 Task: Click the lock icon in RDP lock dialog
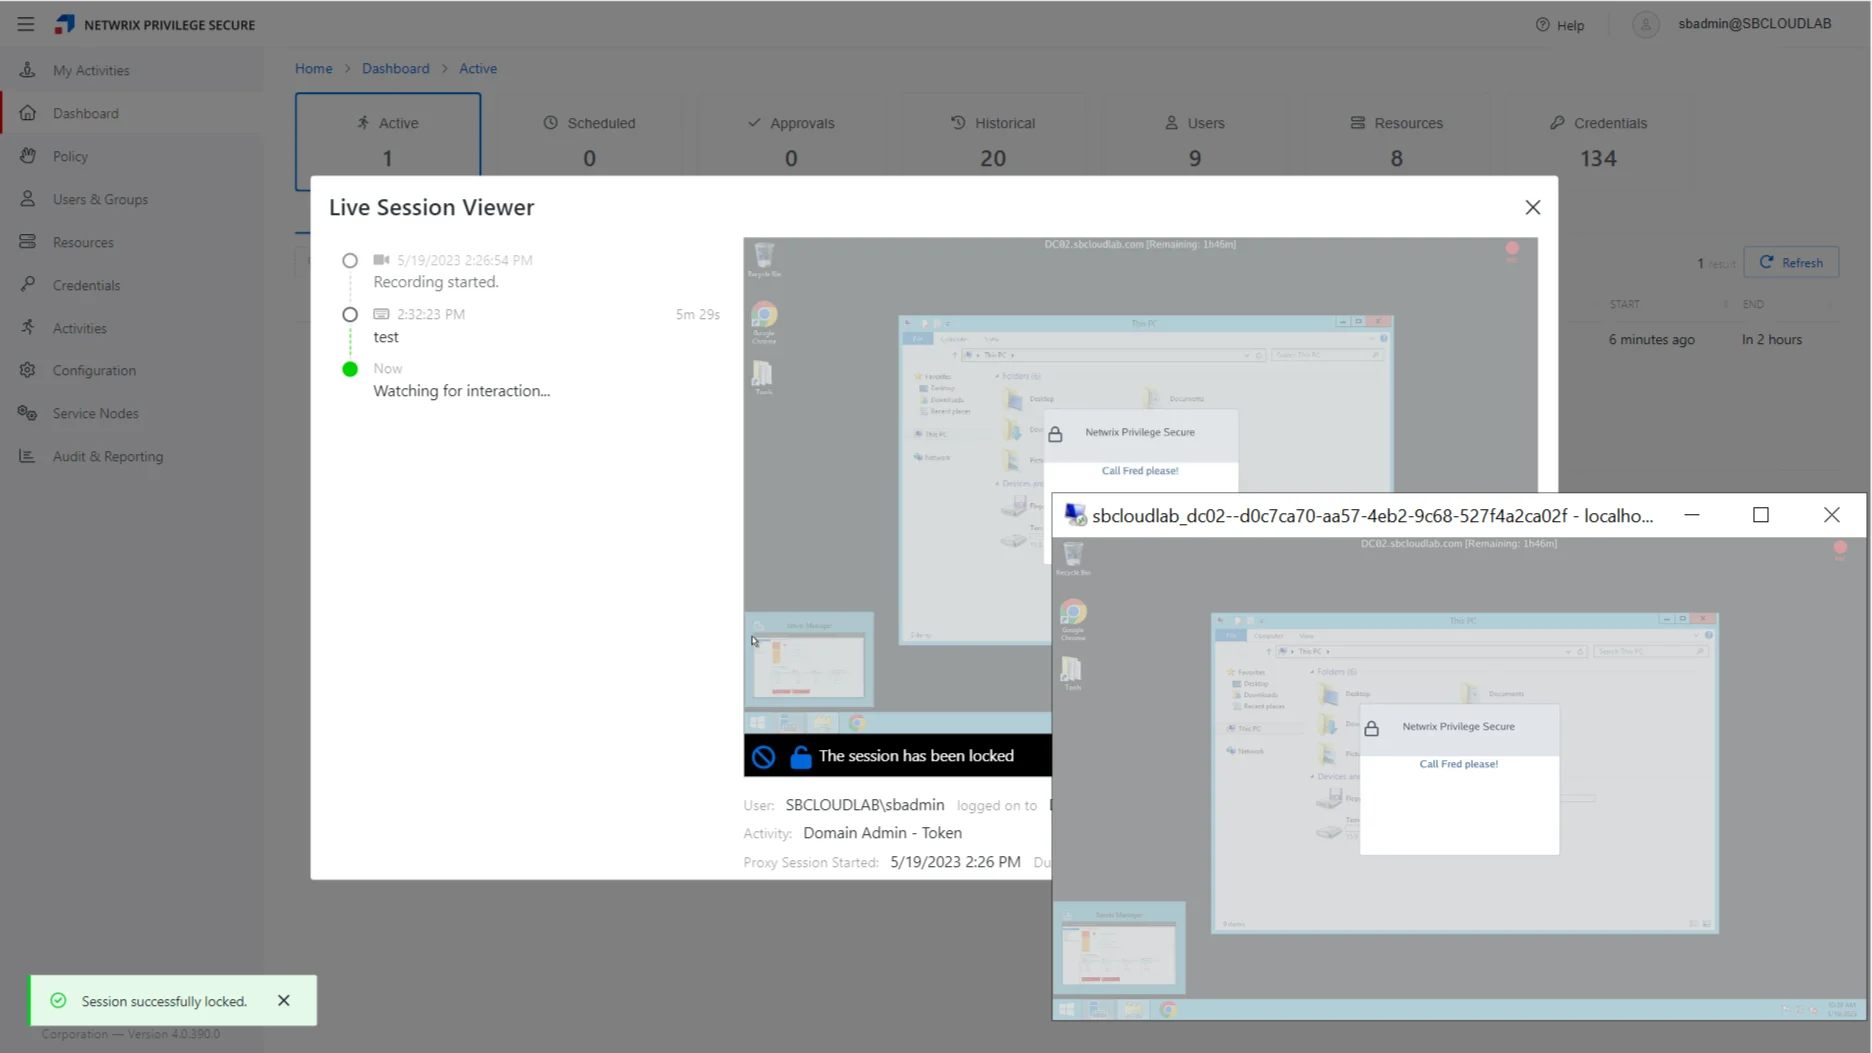[1371, 728]
